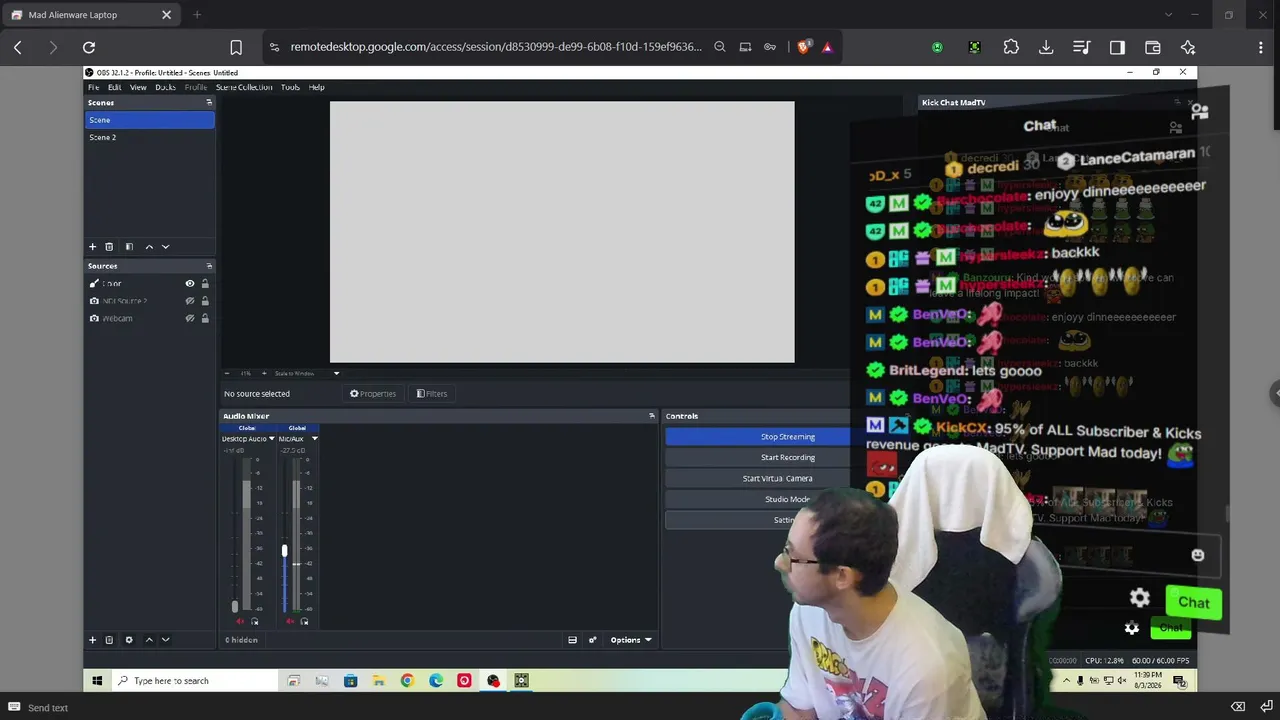
Task: Expand the Desktop Audio channel dropdown arrow
Action: click(x=271, y=438)
